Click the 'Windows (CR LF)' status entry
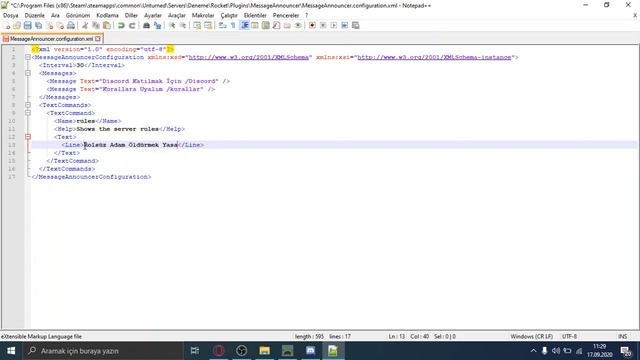Viewport: 640px width, 360px height. pos(531,336)
